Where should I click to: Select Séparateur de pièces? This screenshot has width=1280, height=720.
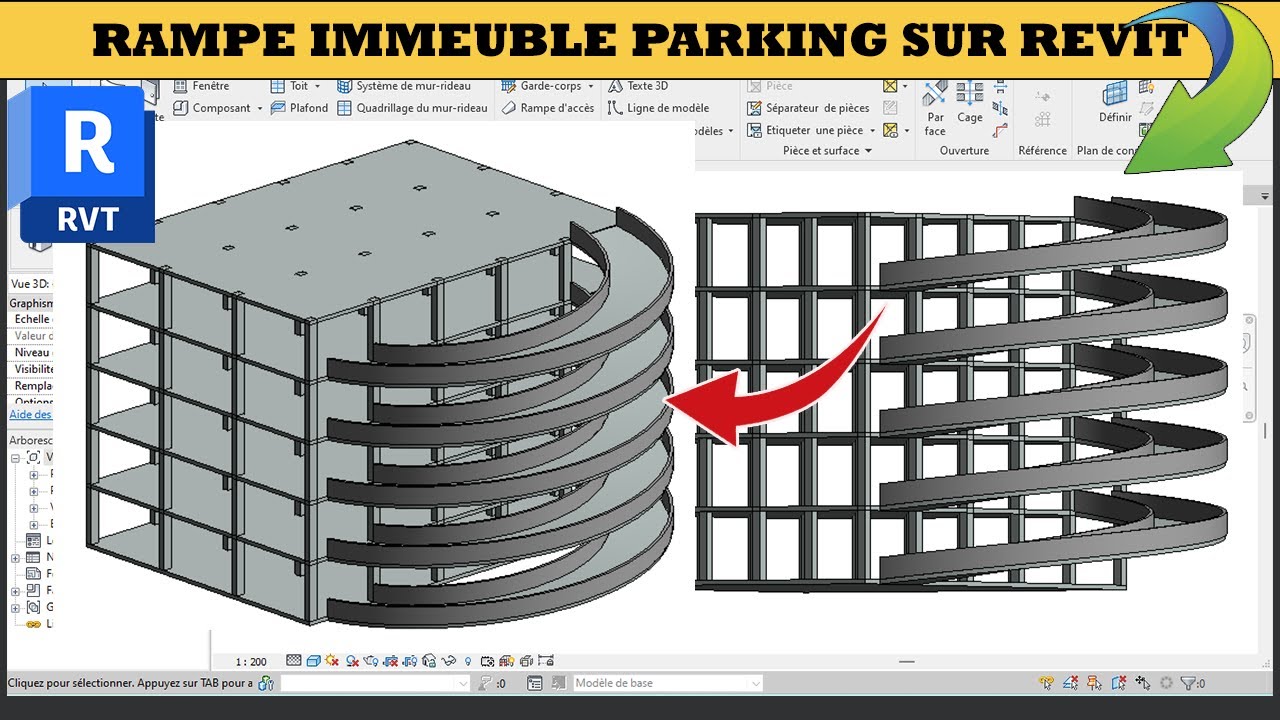tap(808, 108)
